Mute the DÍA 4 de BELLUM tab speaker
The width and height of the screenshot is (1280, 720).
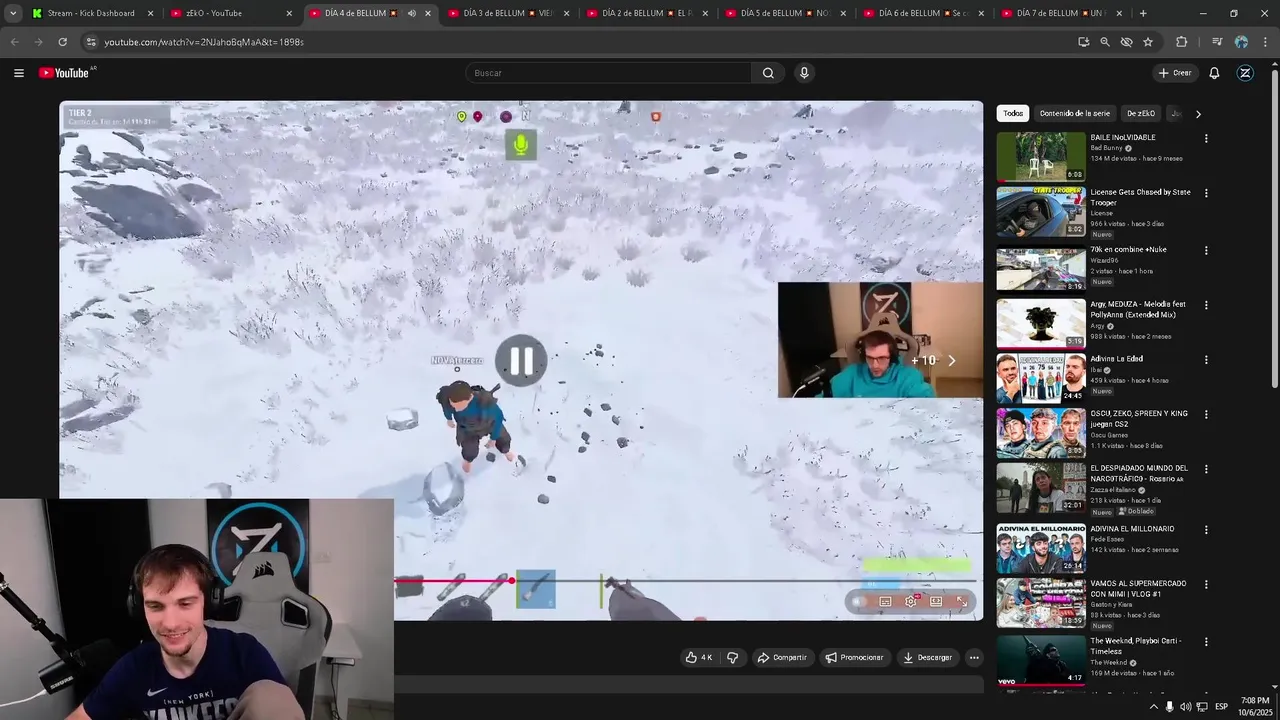[412, 13]
